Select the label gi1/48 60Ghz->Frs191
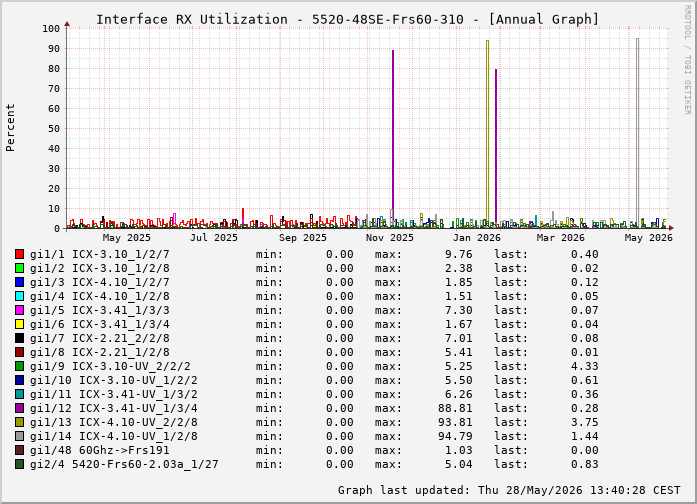 pyautogui.click(x=100, y=450)
